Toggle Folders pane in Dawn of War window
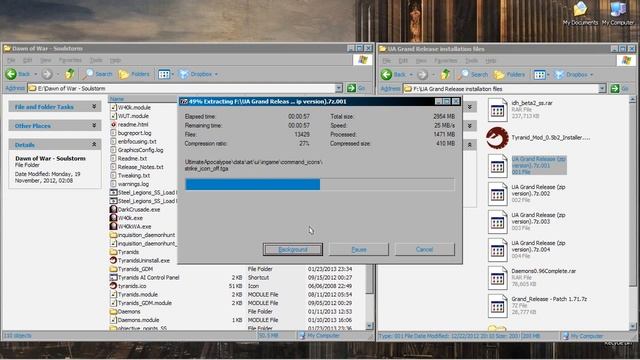 coord(134,74)
